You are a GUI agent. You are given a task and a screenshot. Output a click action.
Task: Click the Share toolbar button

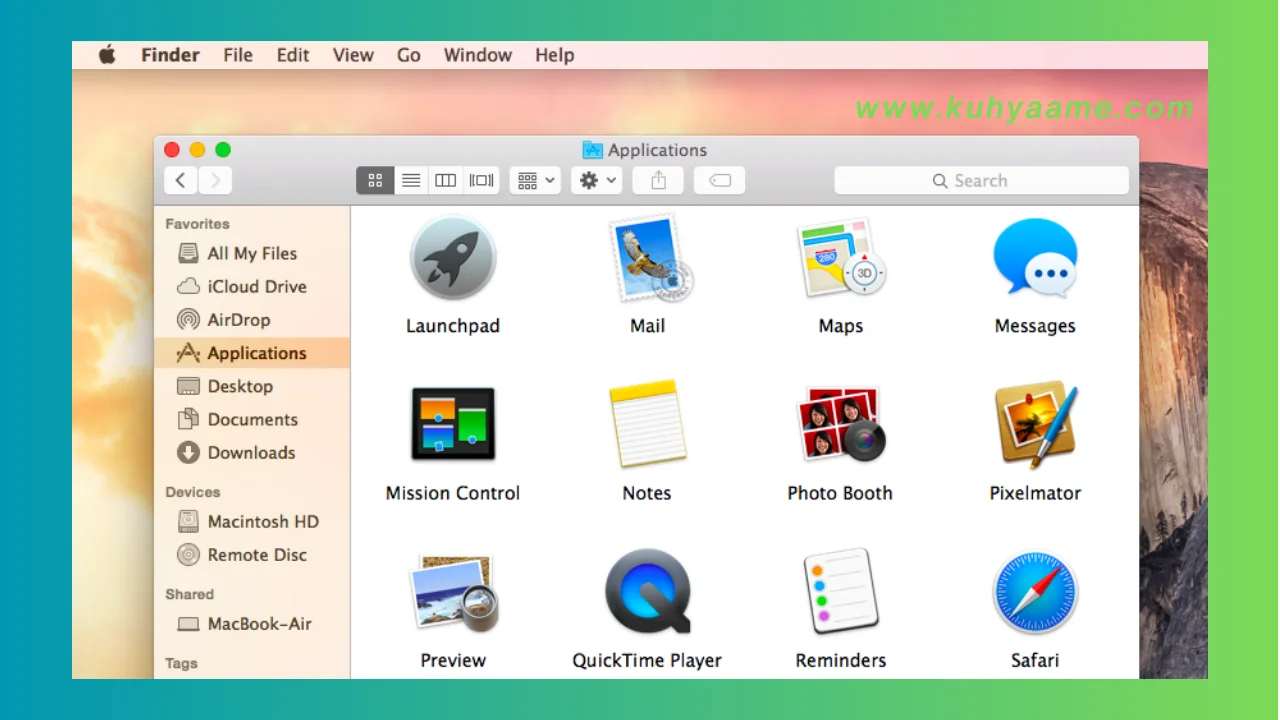[x=658, y=180]
